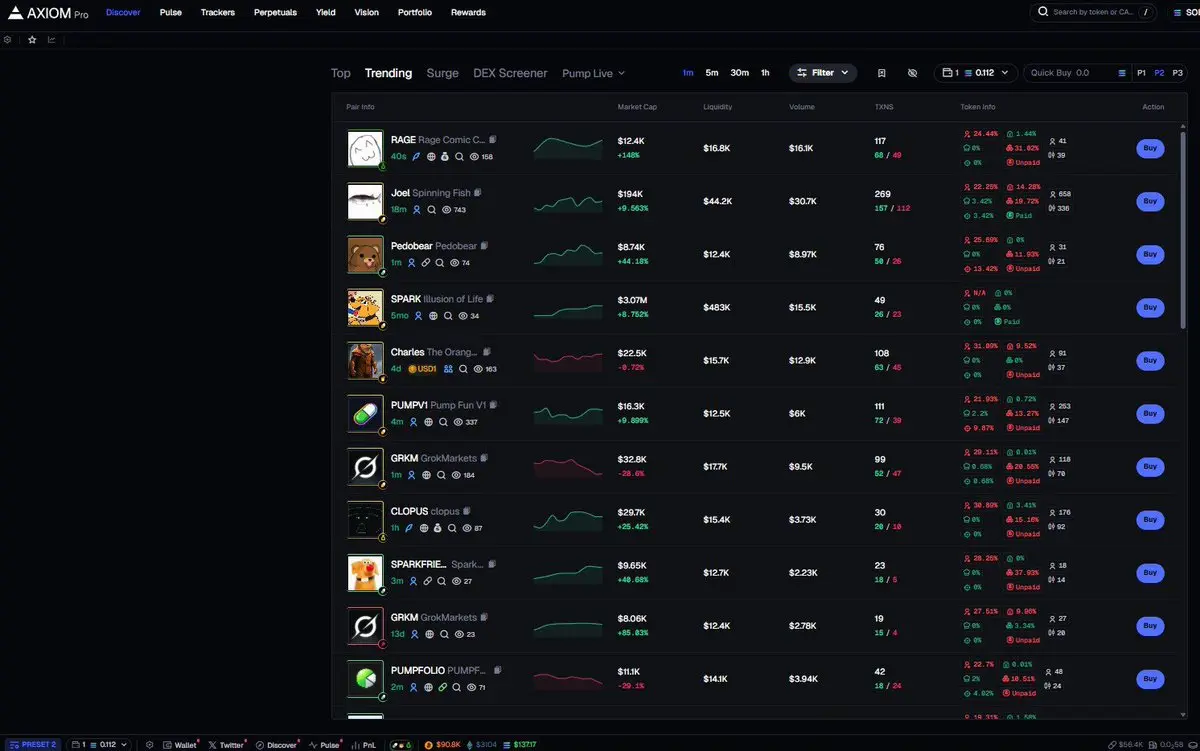Switch to preset P3
This screenshot has height=751, width=1200.
click(x=1177, y=73)
